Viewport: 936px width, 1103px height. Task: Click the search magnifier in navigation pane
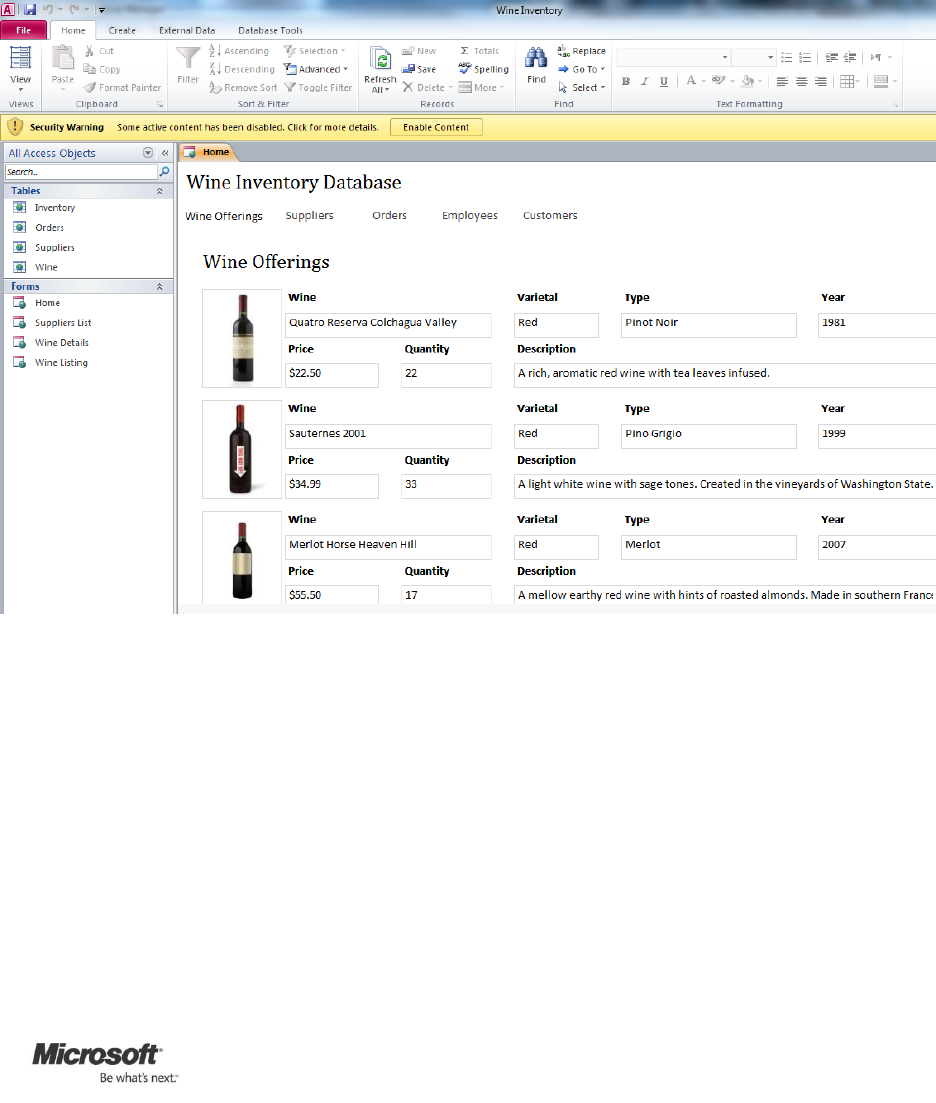pyautogui.click(x=165, y=172)
